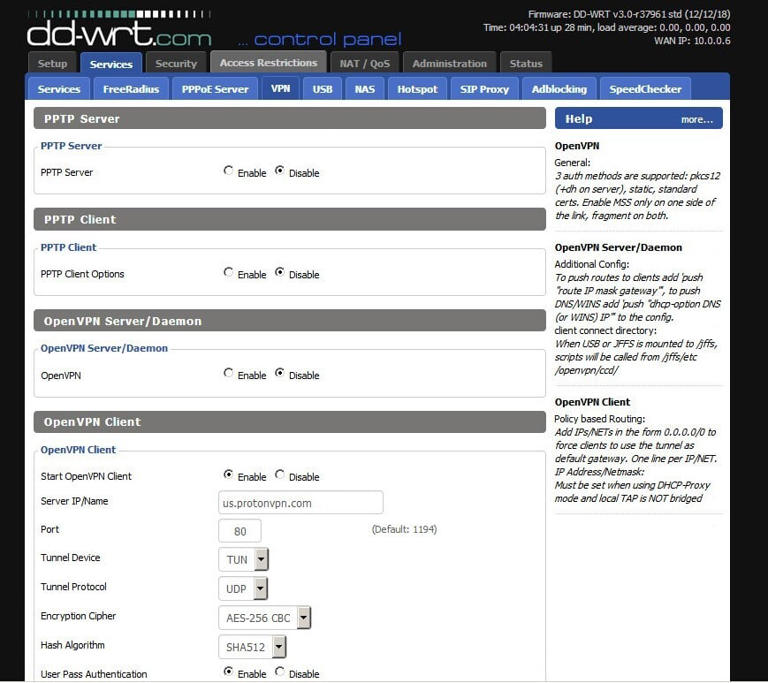Screen dimensions: 768x683
Task: Click the PPTP Client section header
Action: [289, 220]
